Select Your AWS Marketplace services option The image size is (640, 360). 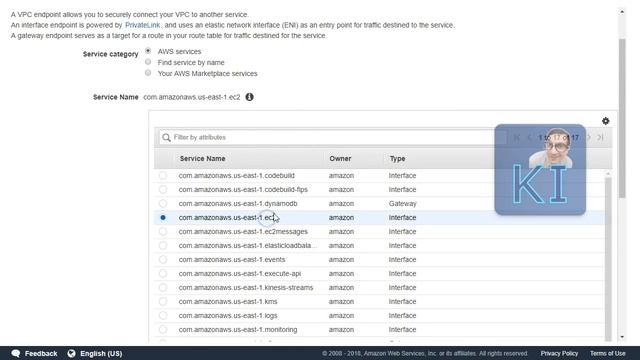coord(148,73)
